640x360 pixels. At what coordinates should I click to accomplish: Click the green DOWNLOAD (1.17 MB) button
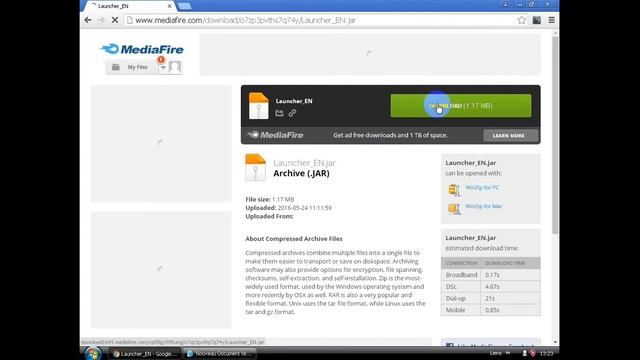click(x=461, y=106)
